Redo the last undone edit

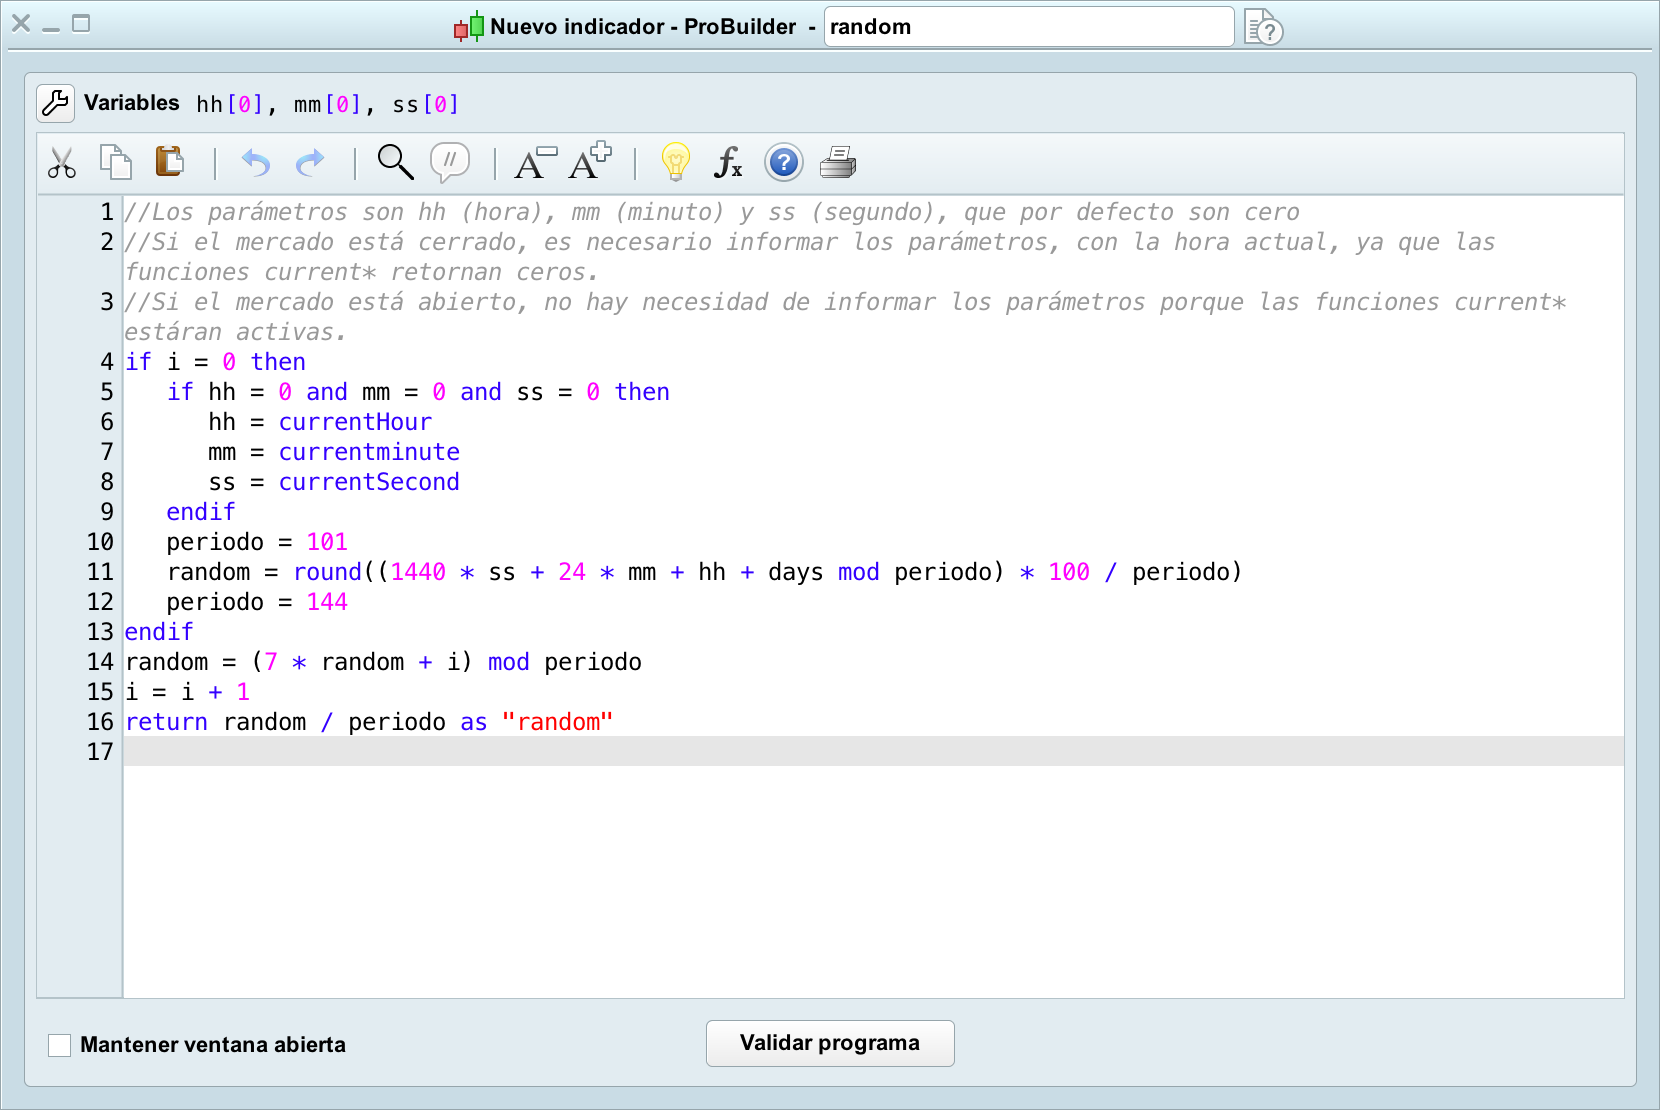(311, 163)
